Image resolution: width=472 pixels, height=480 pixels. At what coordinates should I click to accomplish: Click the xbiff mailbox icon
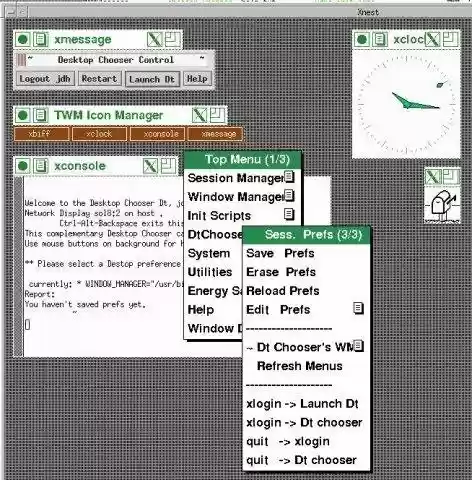tap(442, 204)
